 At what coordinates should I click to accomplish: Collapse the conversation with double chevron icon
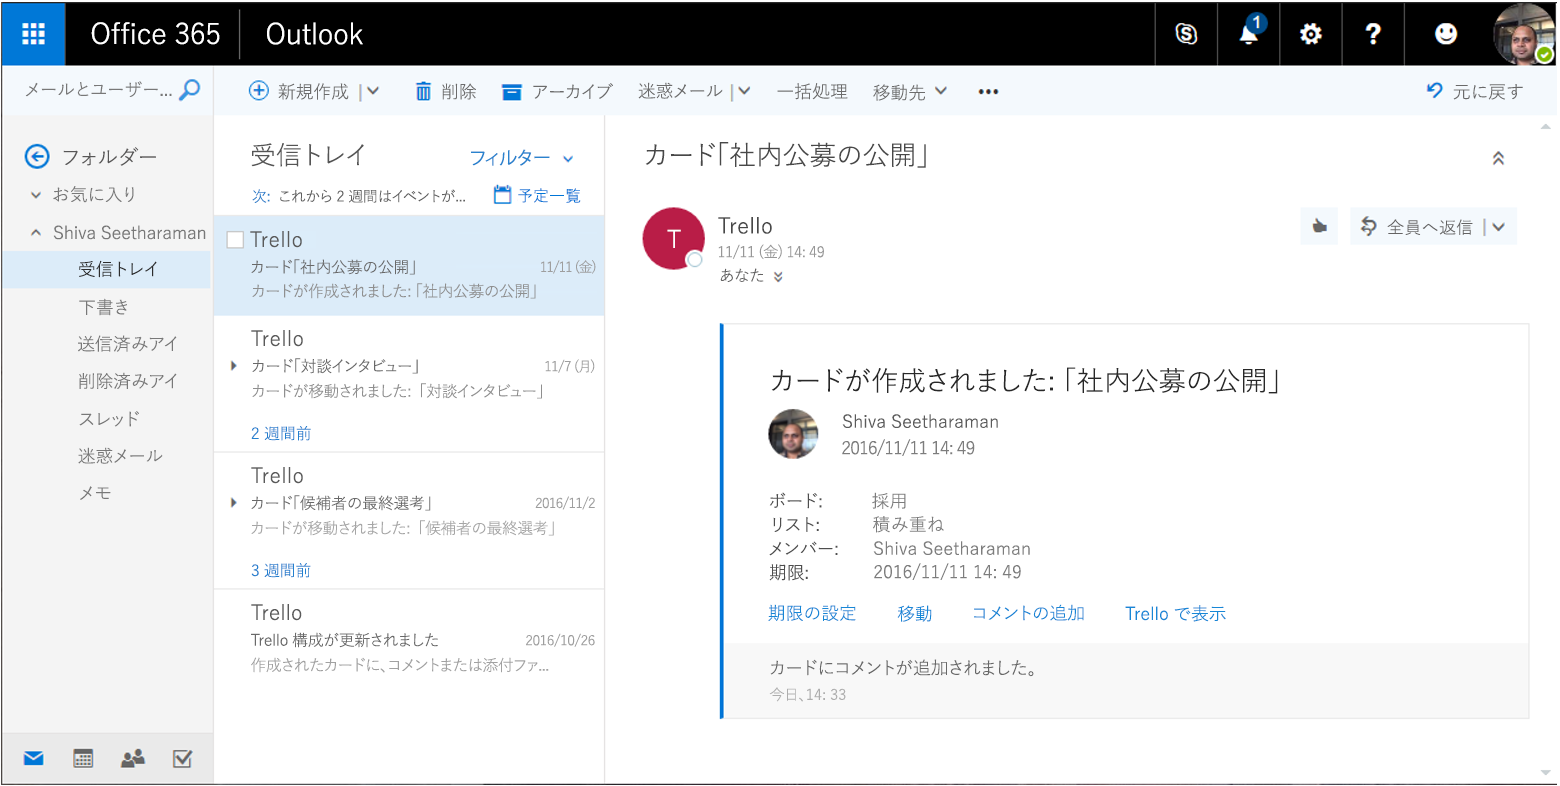(x=1498, y=158)
